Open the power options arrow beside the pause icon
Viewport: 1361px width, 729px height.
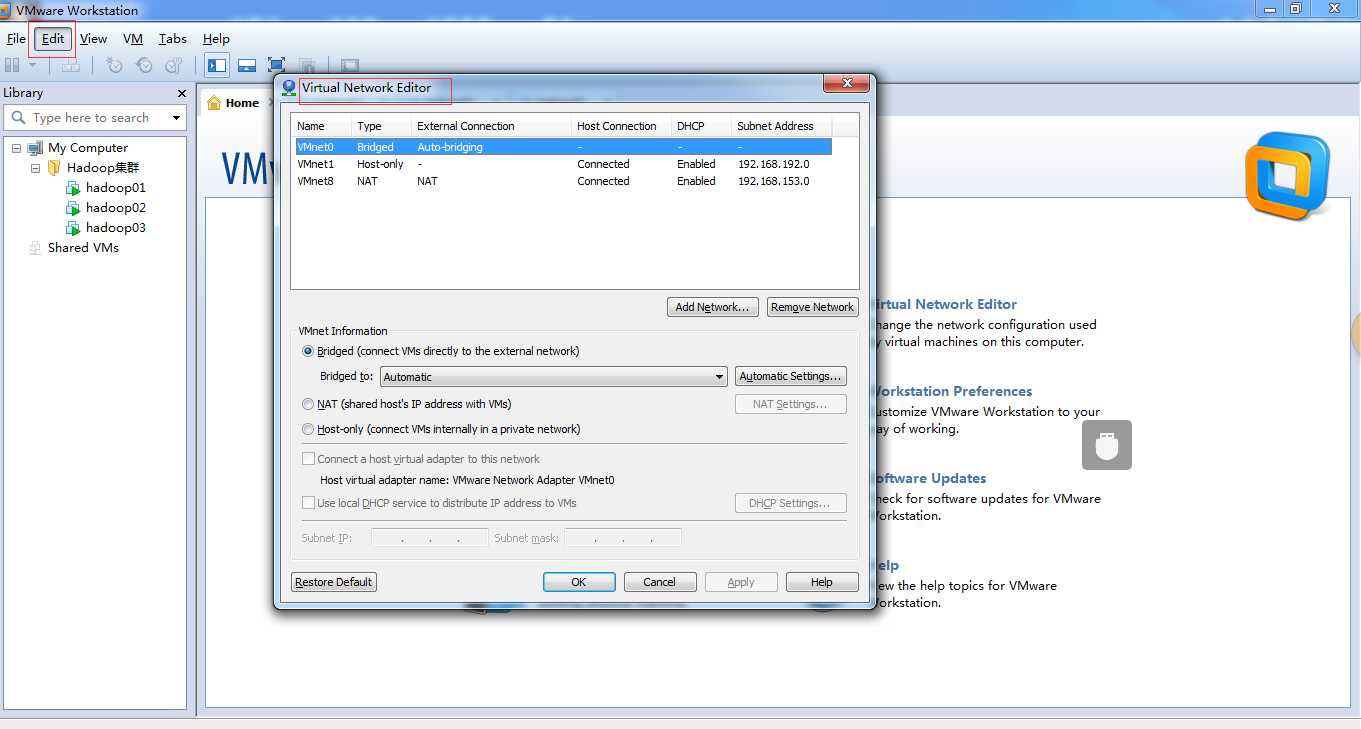coord(32,65)
